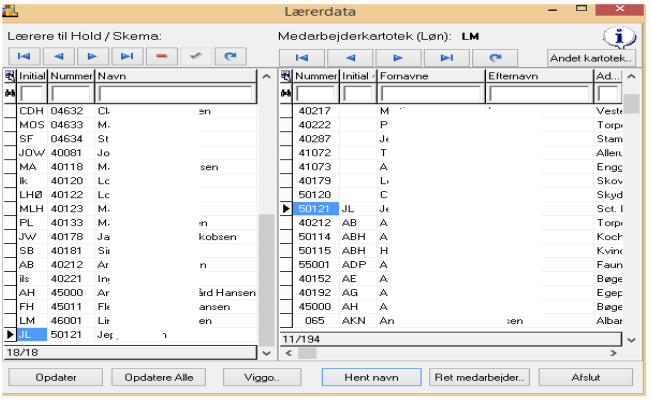Open Andet kartotek dialog
Screen dimensions: 651x404
591,58
